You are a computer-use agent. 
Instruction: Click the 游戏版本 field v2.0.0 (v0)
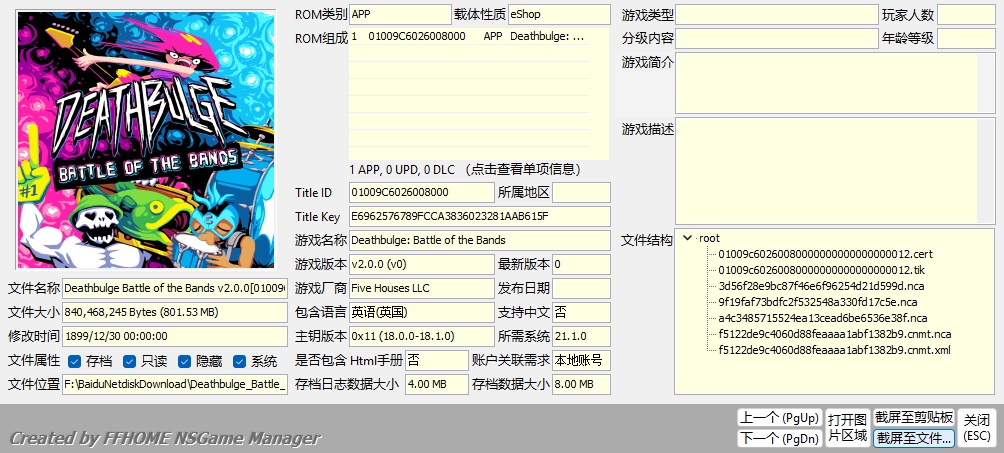(422, 264)
